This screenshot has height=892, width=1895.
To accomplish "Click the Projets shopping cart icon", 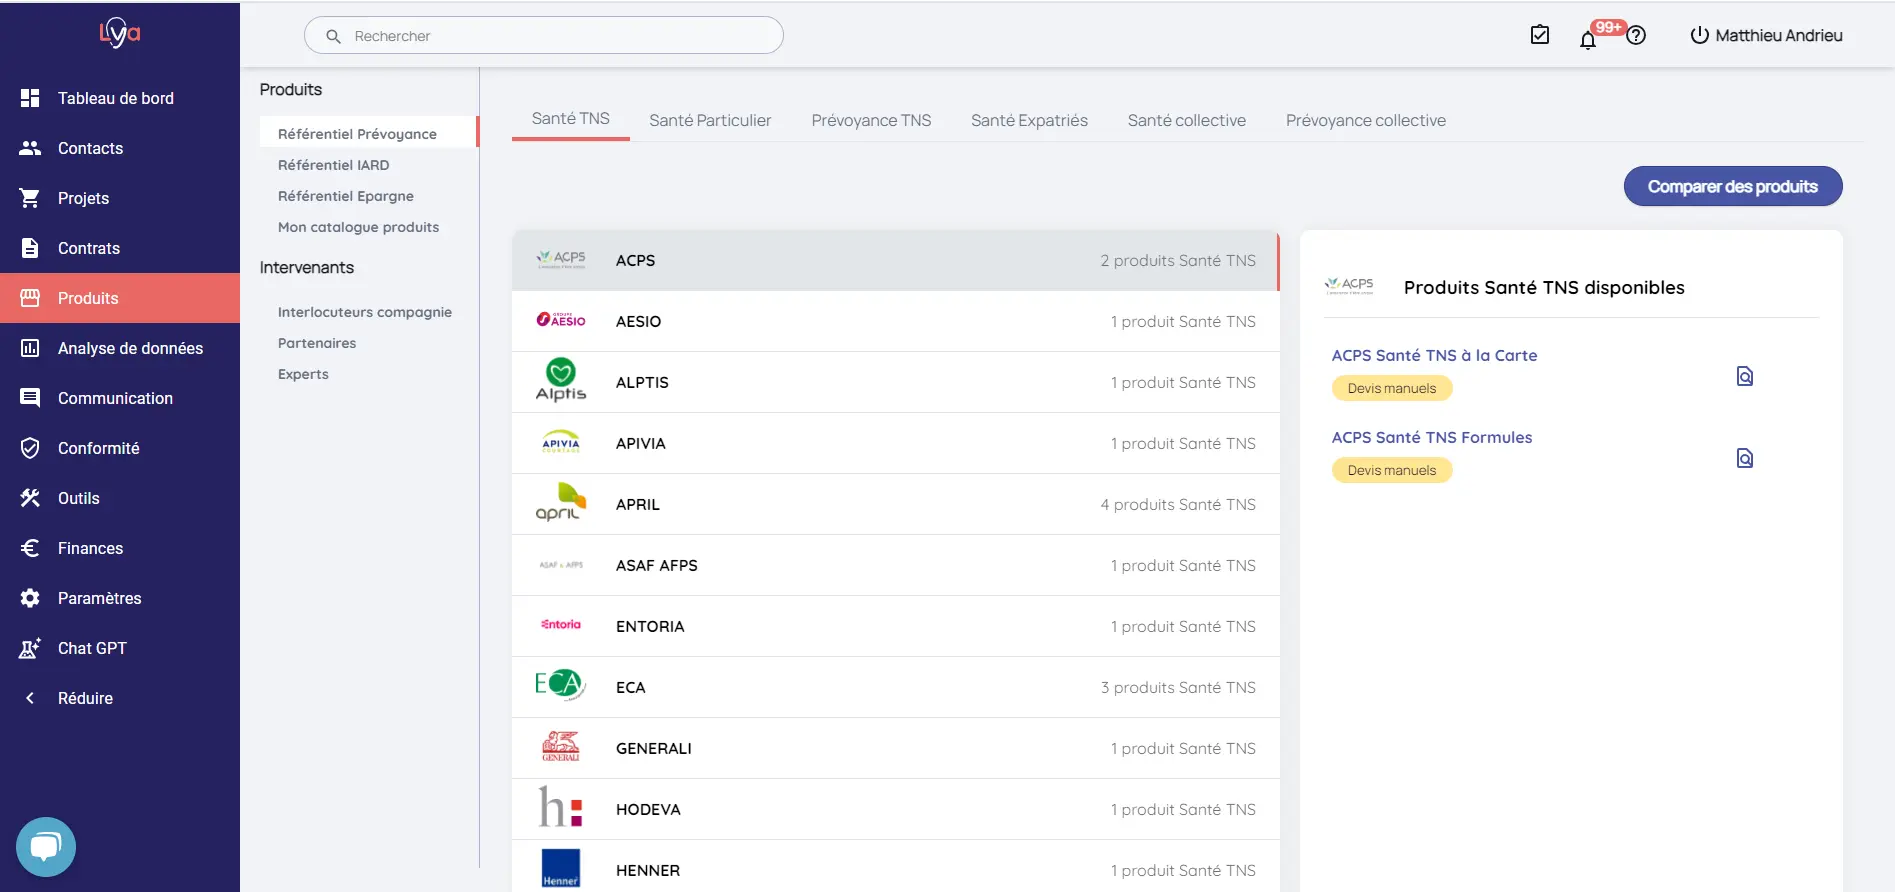I will tap(30, 198).
